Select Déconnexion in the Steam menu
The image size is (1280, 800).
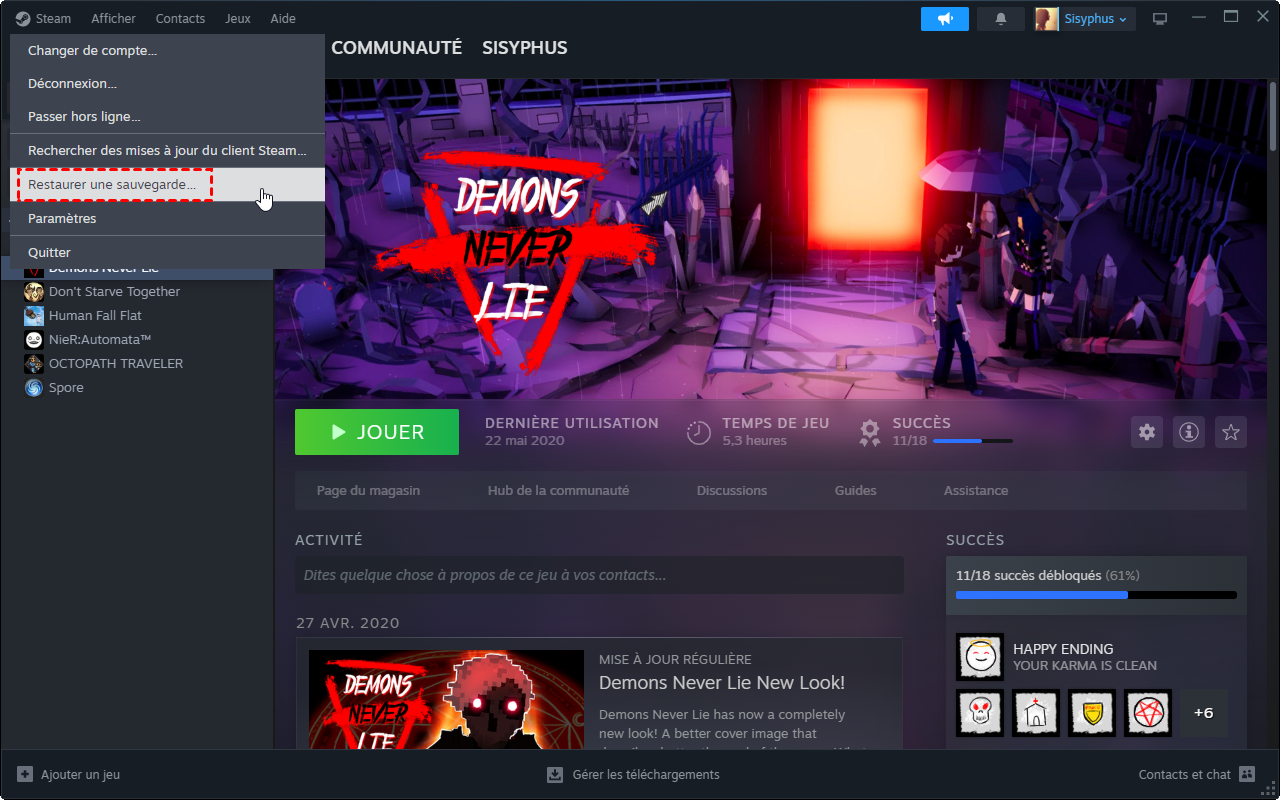[x=167, y=83]
